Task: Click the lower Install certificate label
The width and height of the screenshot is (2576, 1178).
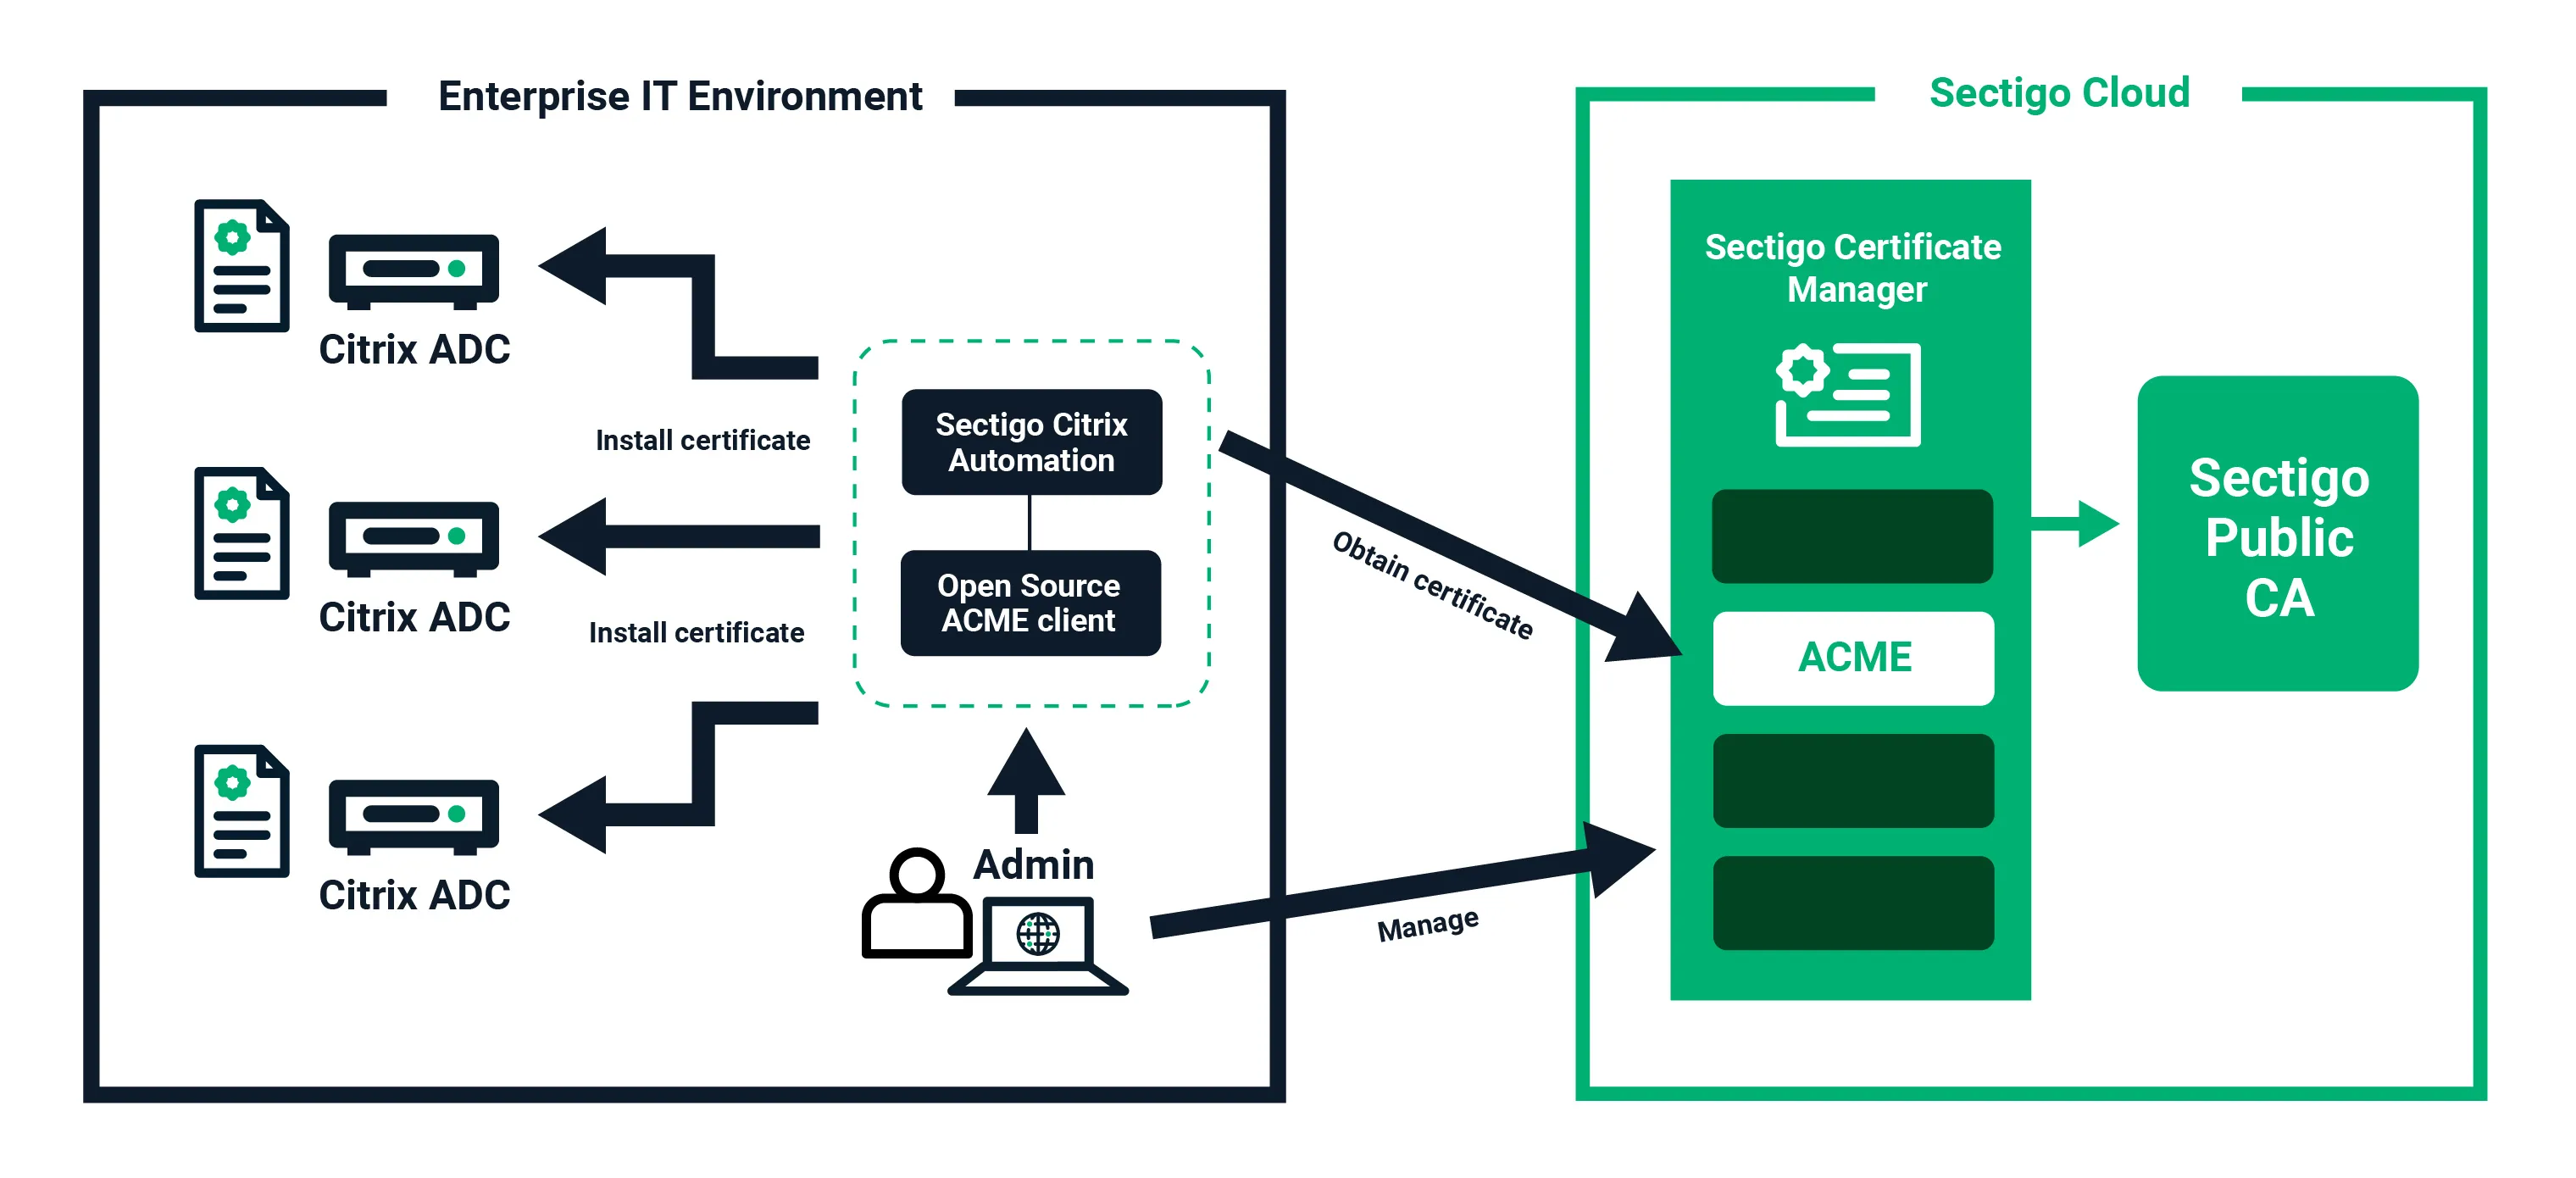Action: tap(697, 633)
